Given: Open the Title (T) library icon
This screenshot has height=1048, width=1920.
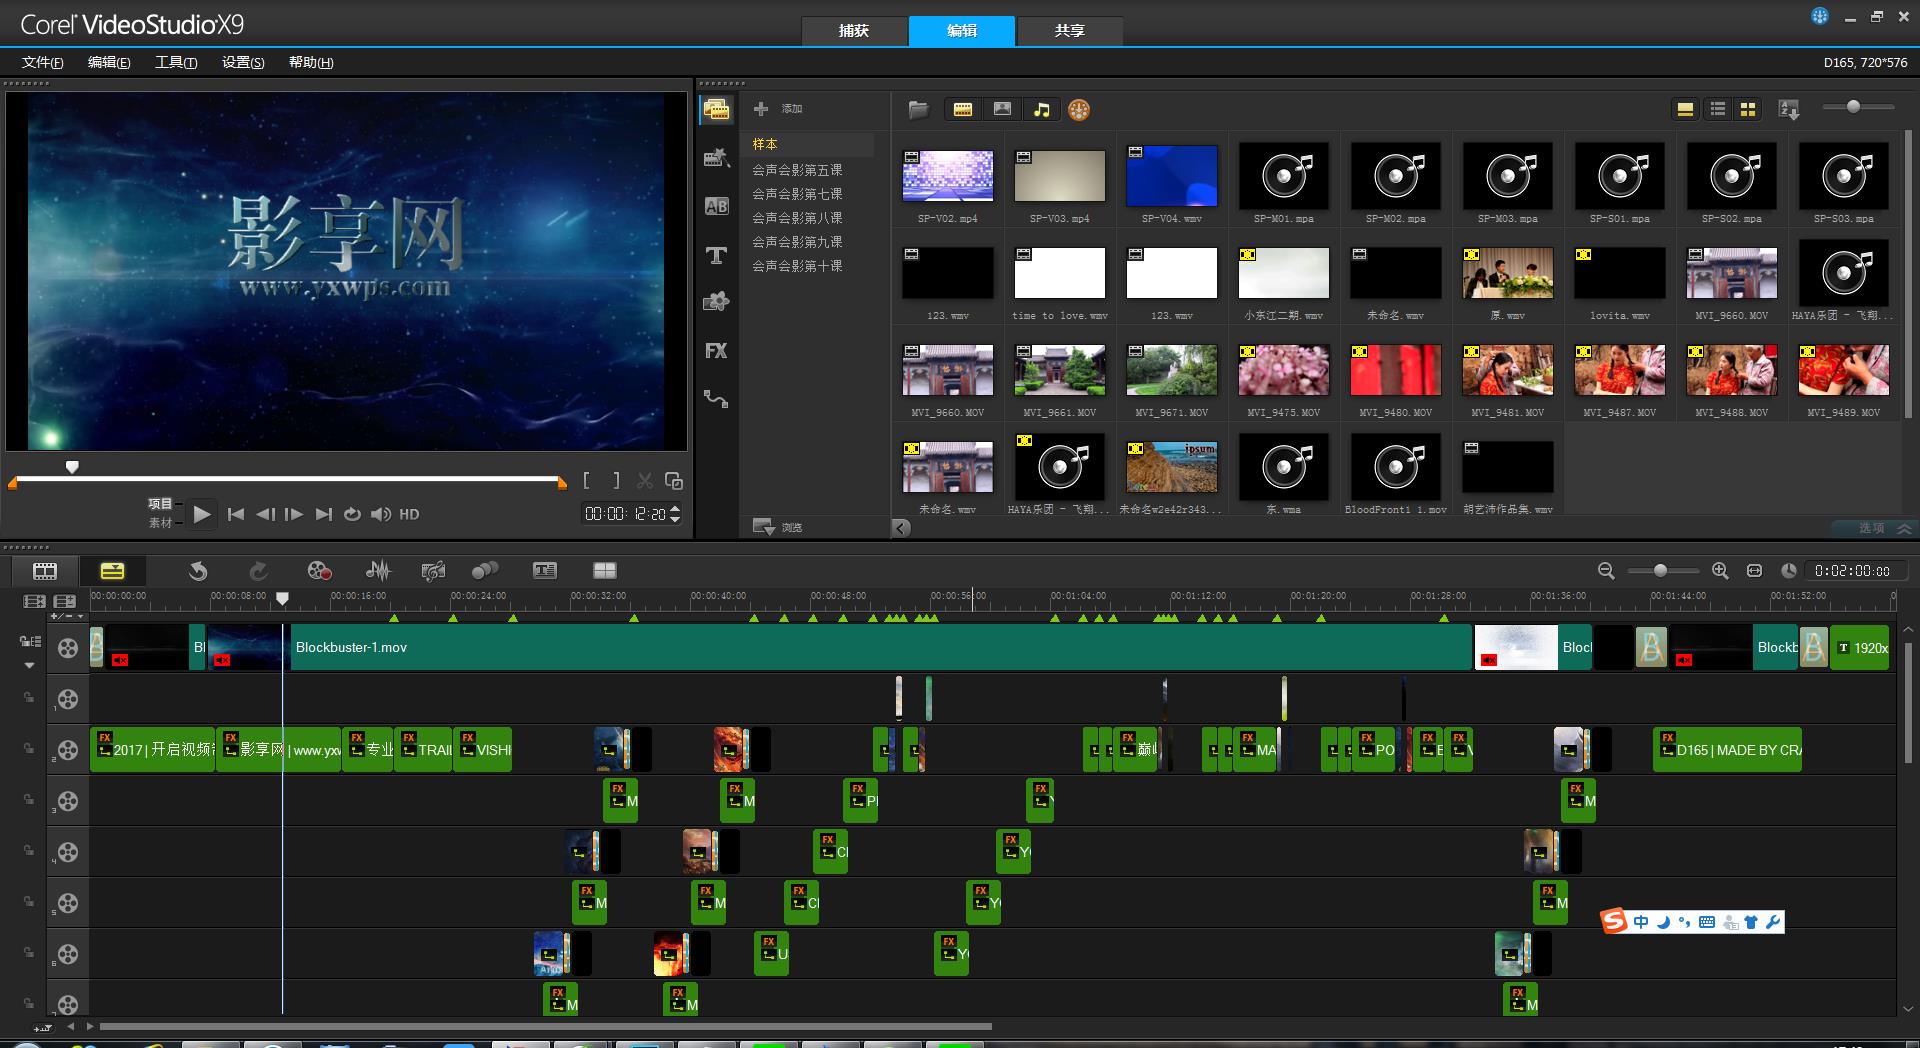Looking at the screenshot, I should coord(716,255).
